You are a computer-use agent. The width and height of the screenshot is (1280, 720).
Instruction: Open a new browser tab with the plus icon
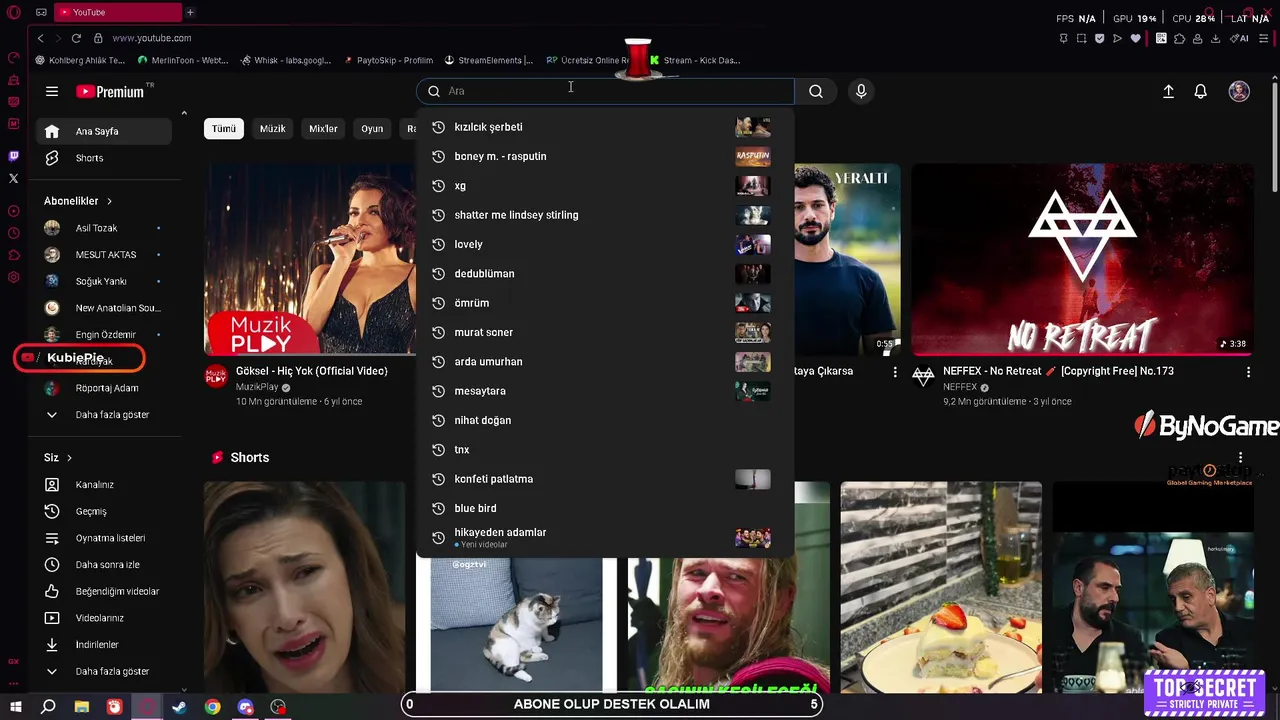tap(190, 12)
